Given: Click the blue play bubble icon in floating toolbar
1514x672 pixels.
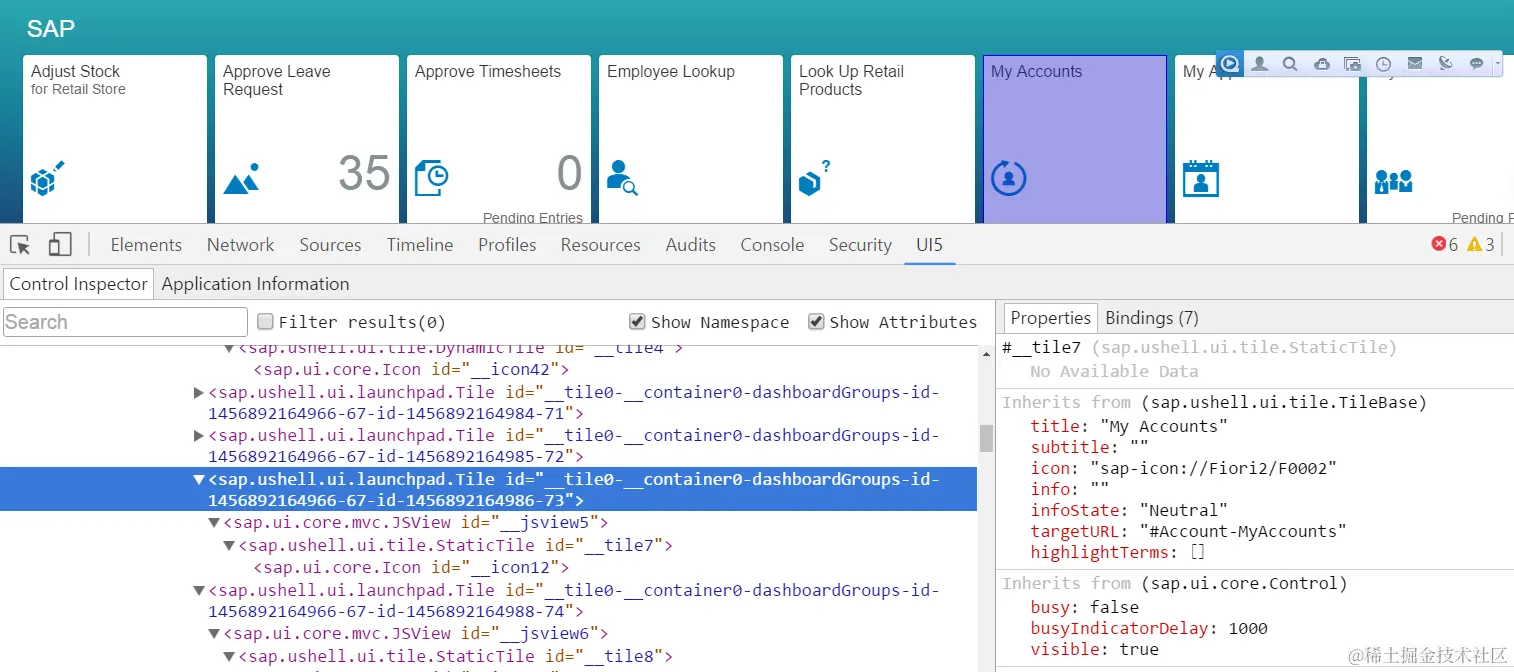Looking at the screenshot, I should tap(1230, 64).
